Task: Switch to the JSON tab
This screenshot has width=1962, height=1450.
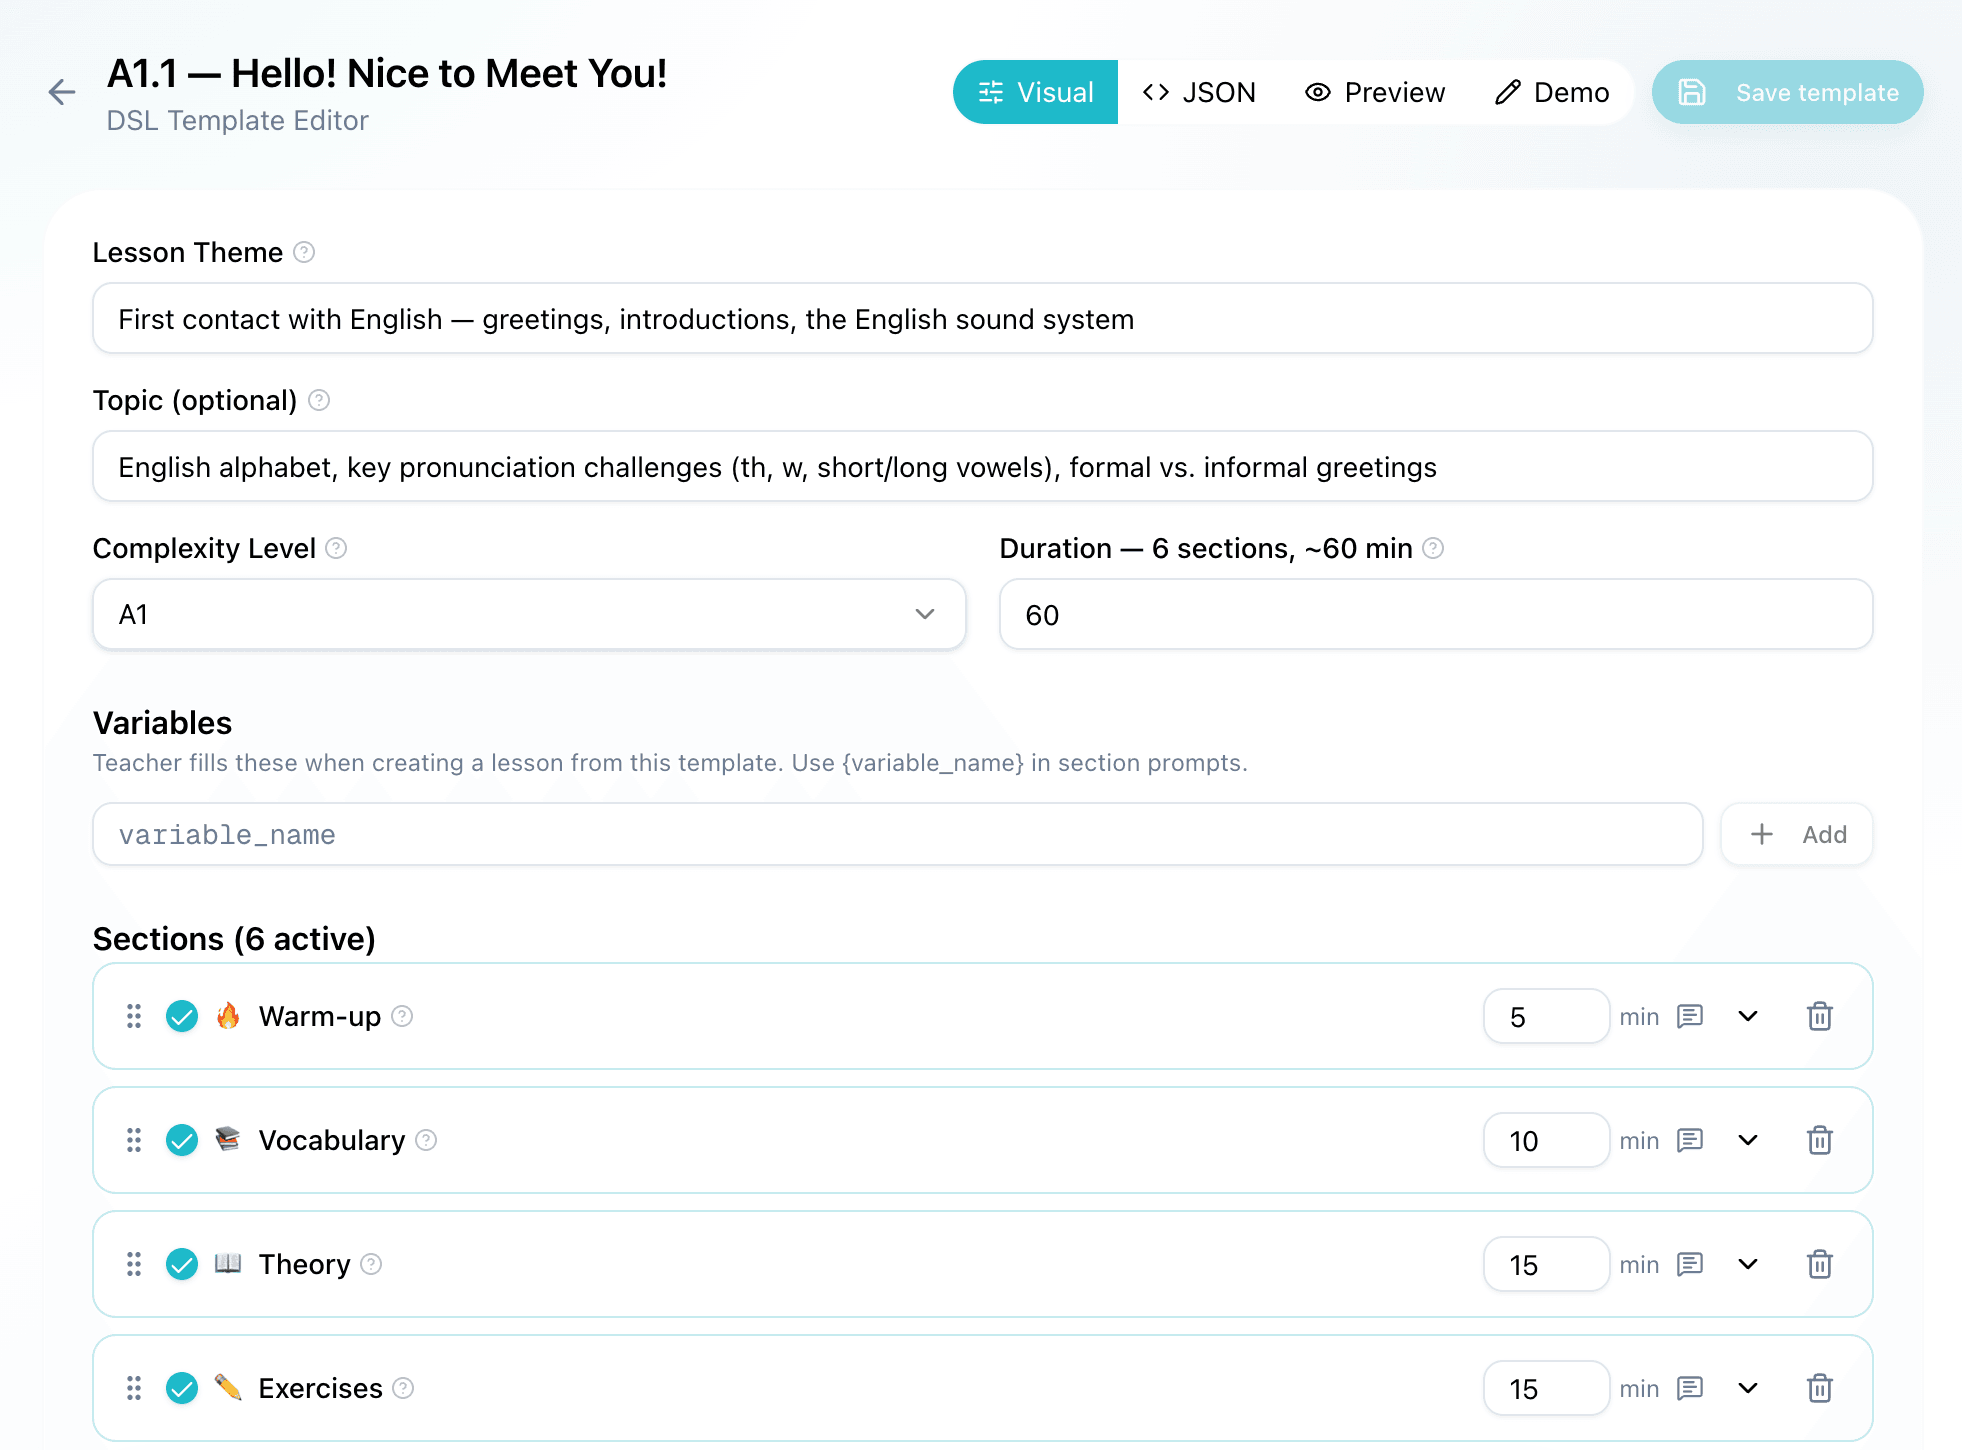Action: click(x=1199, y=92)
